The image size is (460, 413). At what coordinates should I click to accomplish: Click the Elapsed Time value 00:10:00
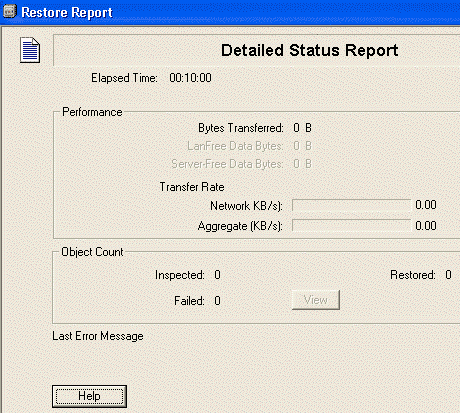(x=190, y=78)
